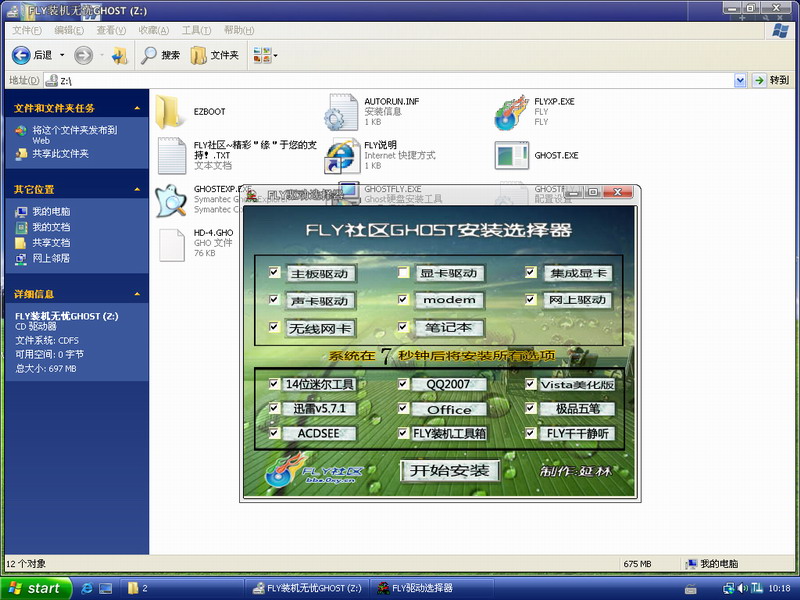Open 共享文档 from the sidebar icon
This screenshot has height=600, width=800.
click(21, 243)
